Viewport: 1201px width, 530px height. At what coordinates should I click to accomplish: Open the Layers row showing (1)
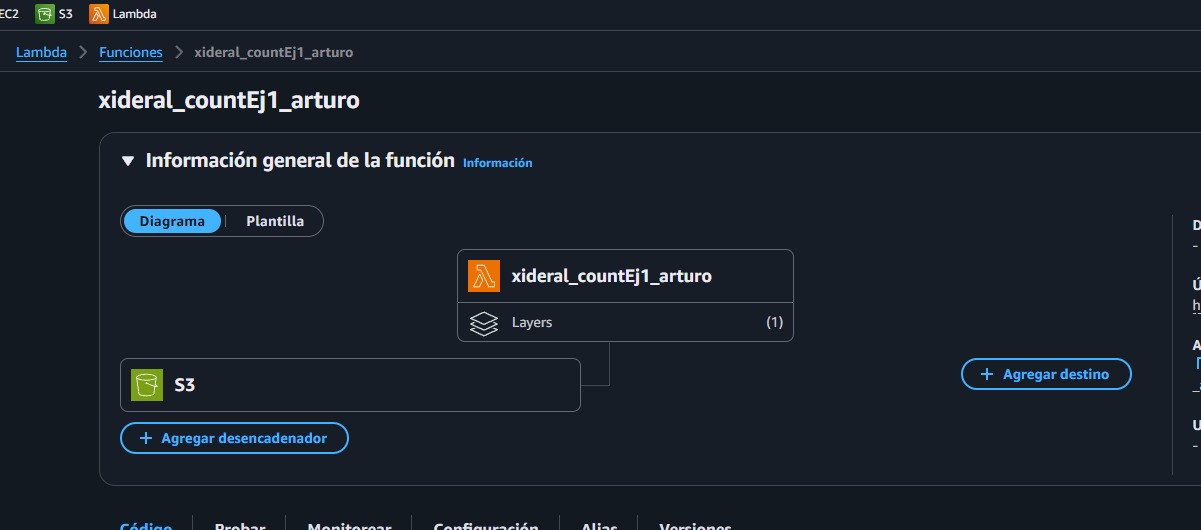pyautogui.click(x=625, y=323)
